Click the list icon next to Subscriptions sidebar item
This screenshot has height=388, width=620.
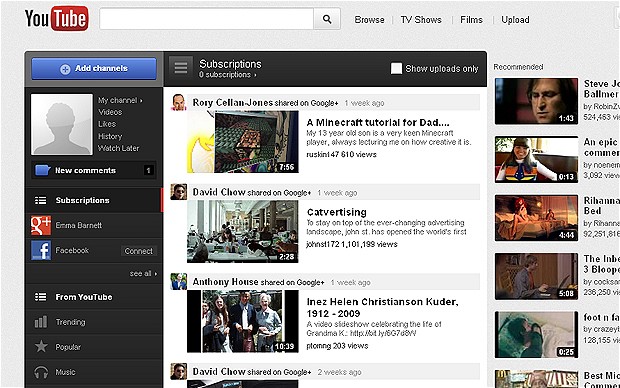click(40, 201)
